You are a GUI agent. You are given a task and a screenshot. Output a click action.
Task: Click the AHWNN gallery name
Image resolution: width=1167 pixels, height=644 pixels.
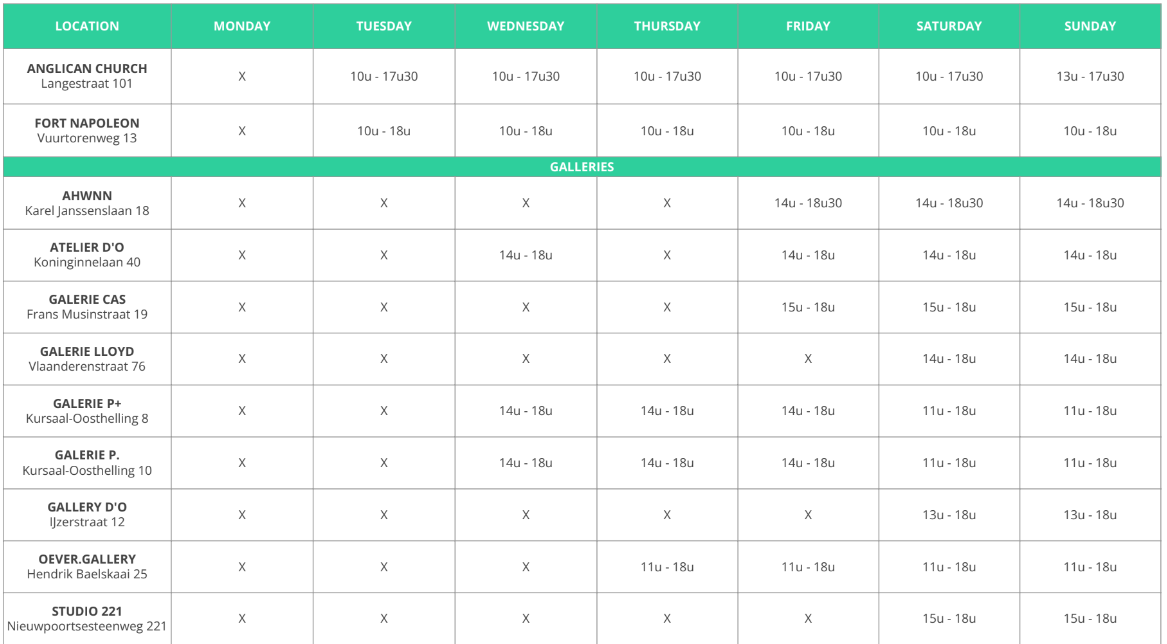point(87,196)
